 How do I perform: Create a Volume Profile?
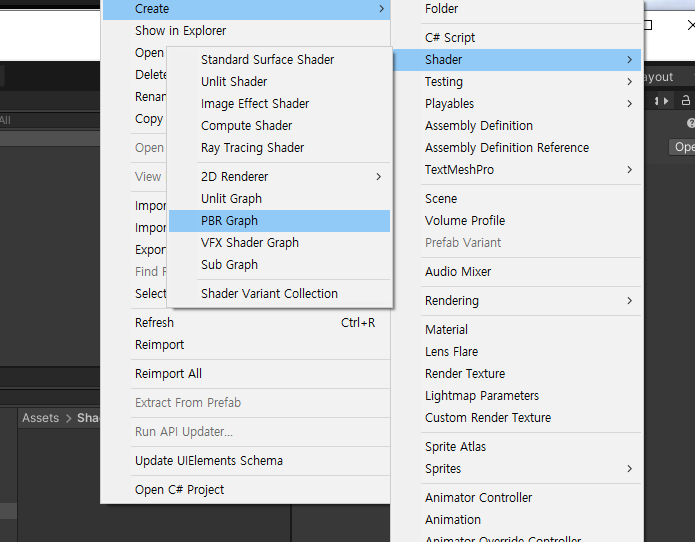[x=517, y=221]
